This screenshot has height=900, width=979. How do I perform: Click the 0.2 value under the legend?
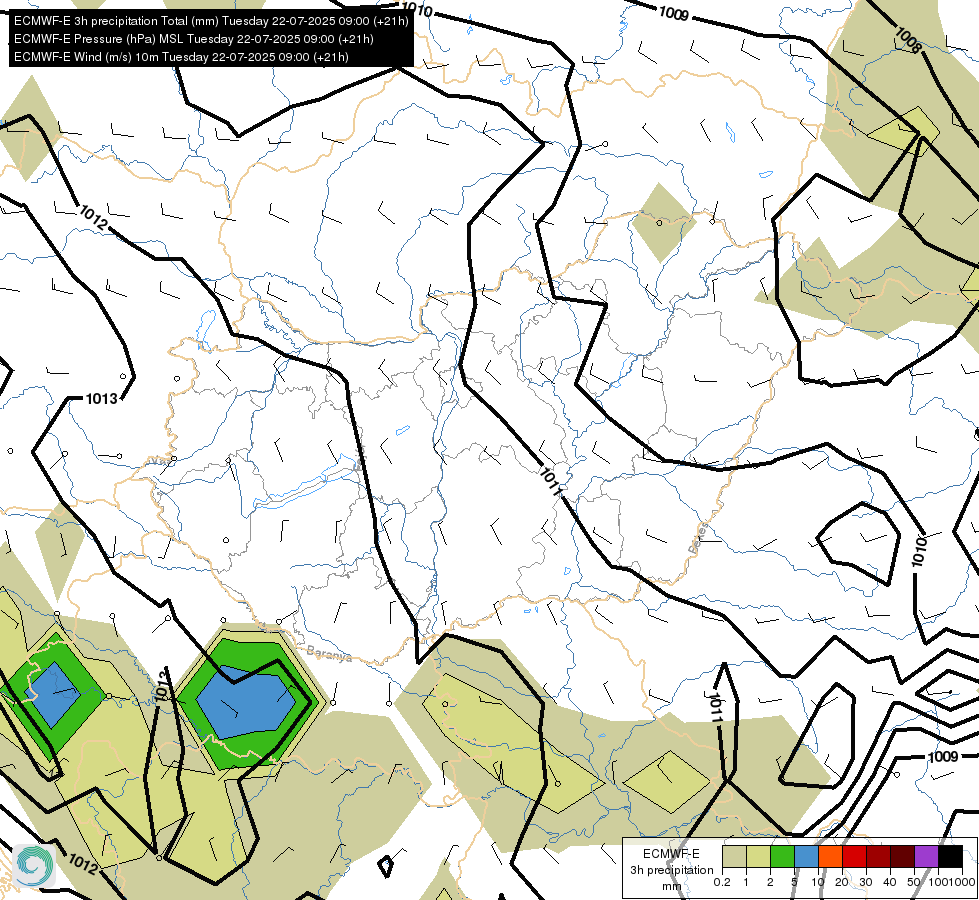pyautogui.click(x=722, y=882)
